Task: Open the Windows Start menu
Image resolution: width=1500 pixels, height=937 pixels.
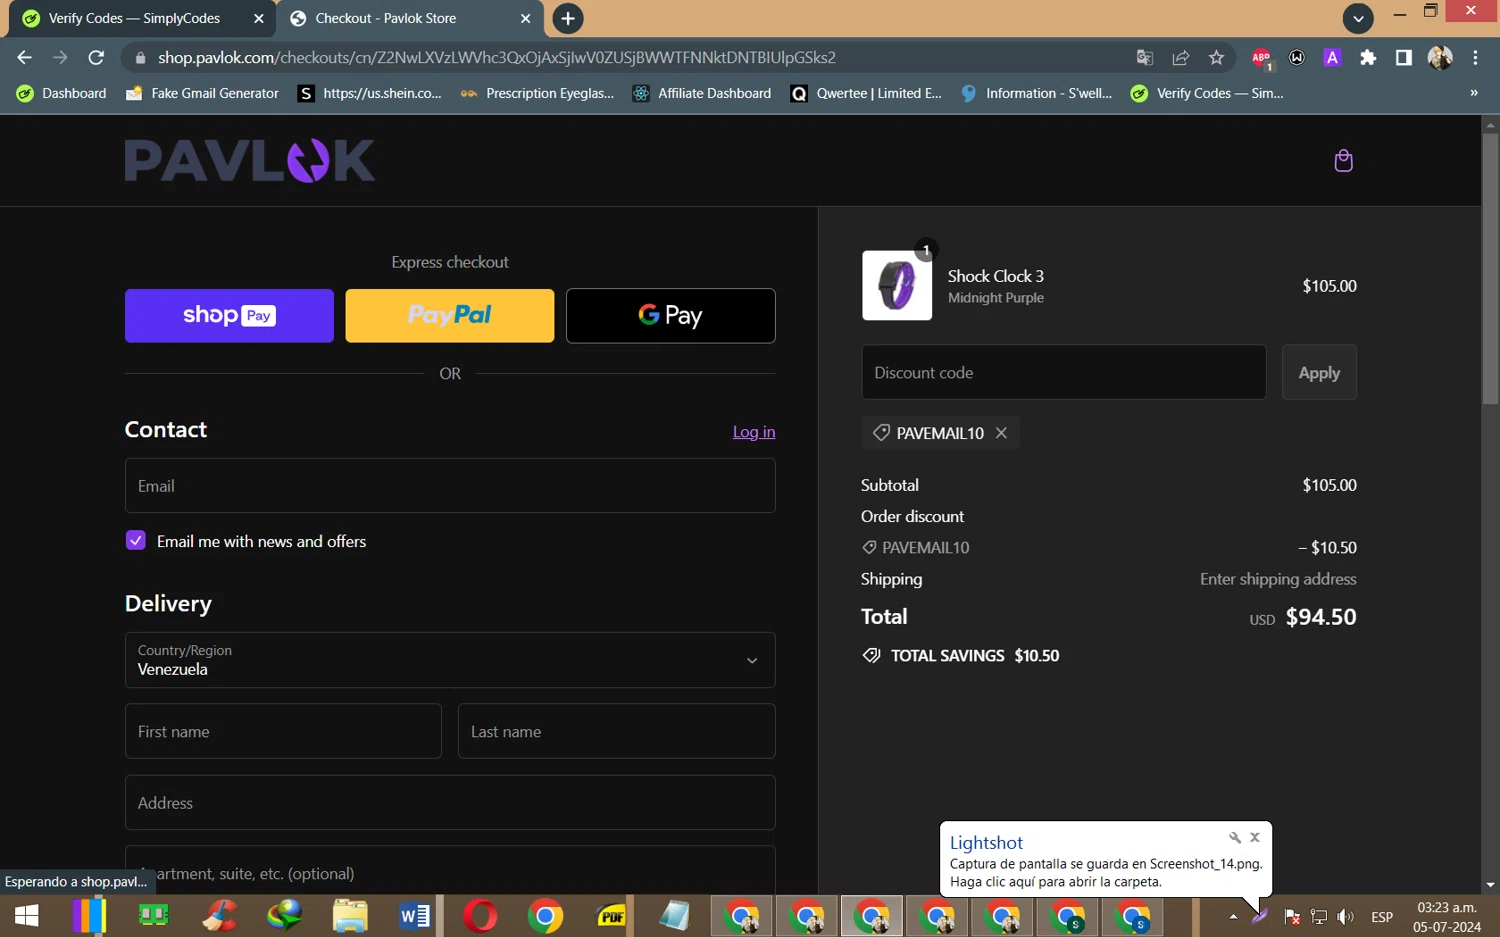Action: click(27, 916)
